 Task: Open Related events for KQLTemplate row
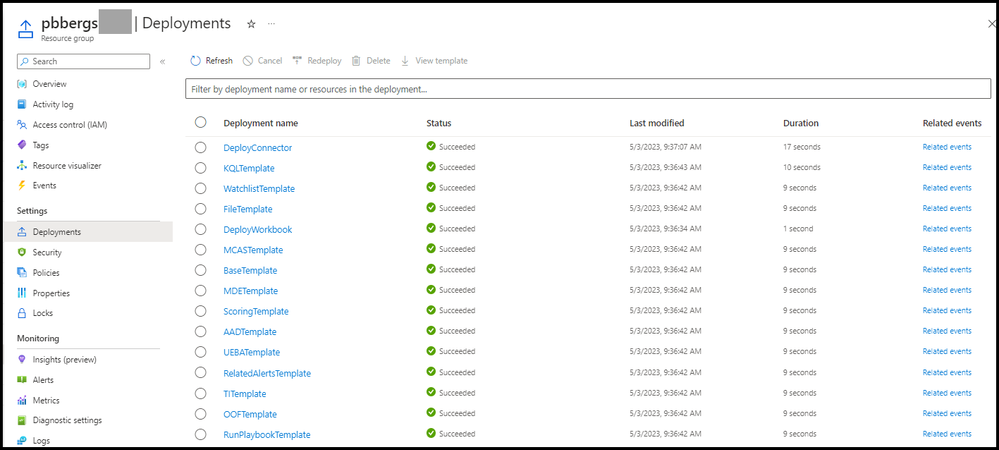[x=947, y=168]
